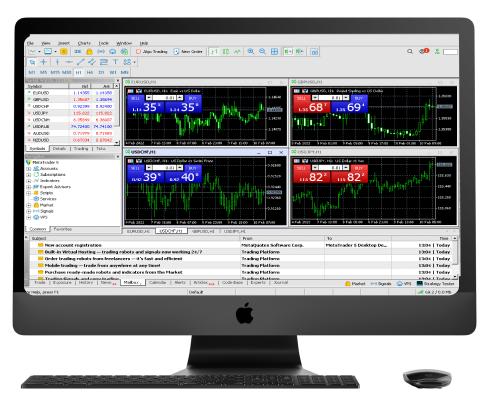Open the Charts menu
Screen dimensions: 499x400
point(84,43)
